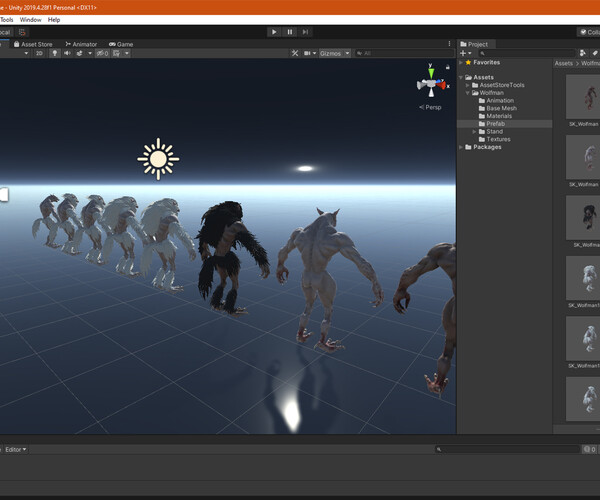This screenshot has width=600, height=500.
Task: Click the green Y axis cone on orientation gizmo
Action: [x=431, y=73]
